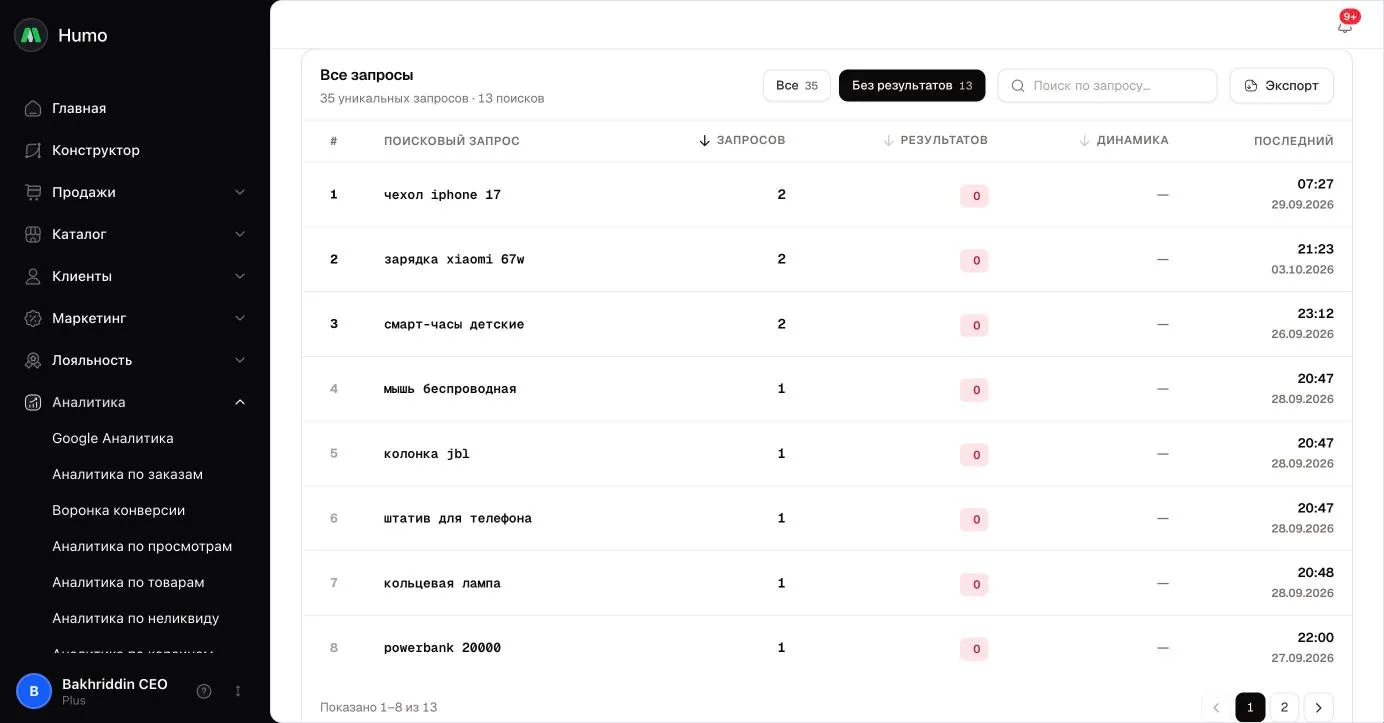Open Воронка конверсии submenu item
The height and width of the screenshot is (723, 1384).
click(119, 510)
